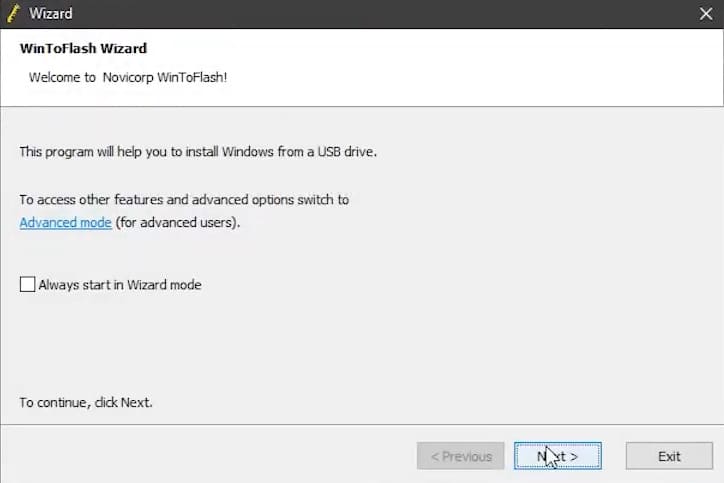Enable Always start in Wizard mode checkbox
Viewport: 724px width, 483px height.
(27, 285)
